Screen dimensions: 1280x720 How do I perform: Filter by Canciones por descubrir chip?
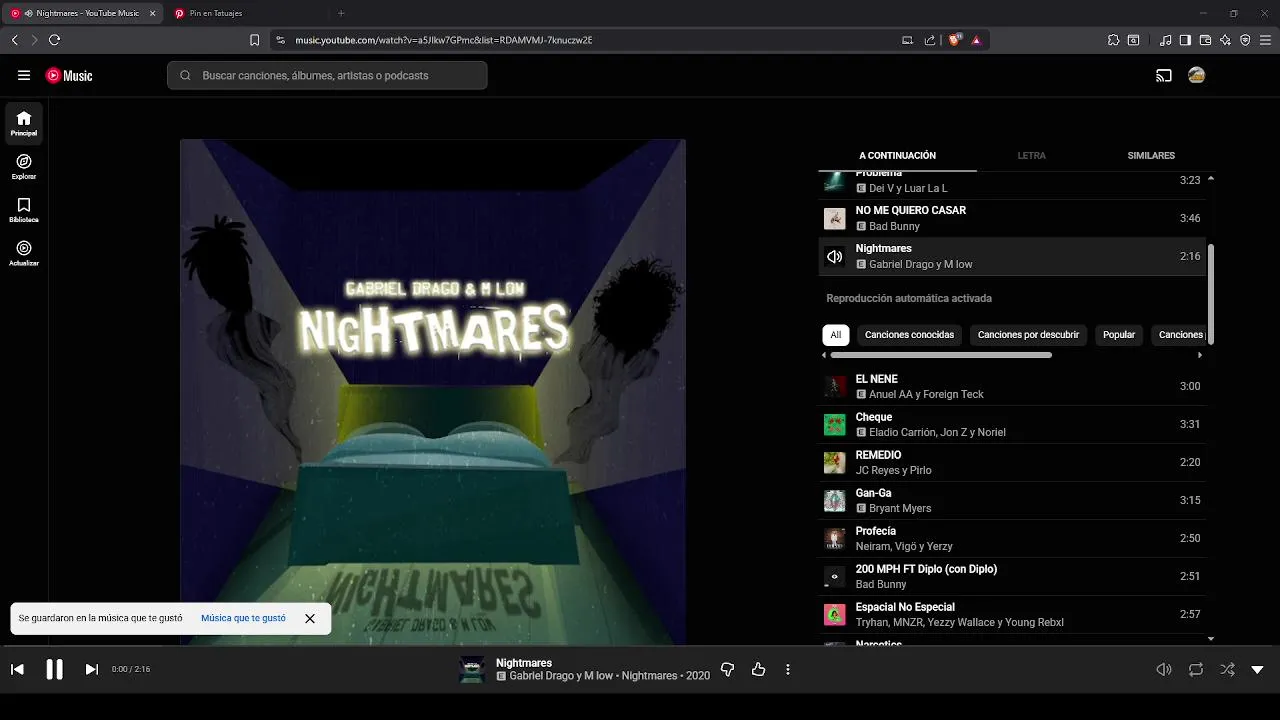(1028, 335)
